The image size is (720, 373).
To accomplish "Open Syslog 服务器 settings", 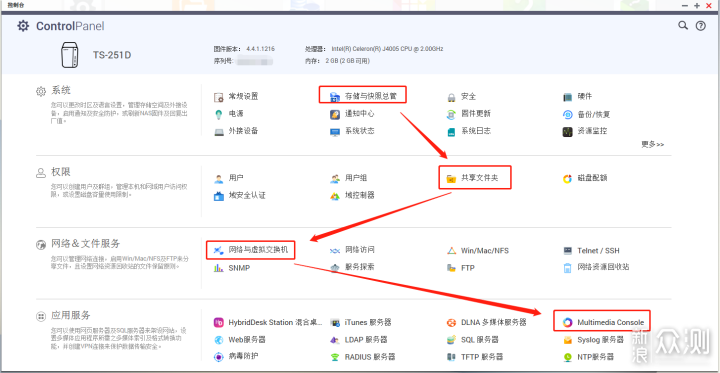I will point(593,340).
